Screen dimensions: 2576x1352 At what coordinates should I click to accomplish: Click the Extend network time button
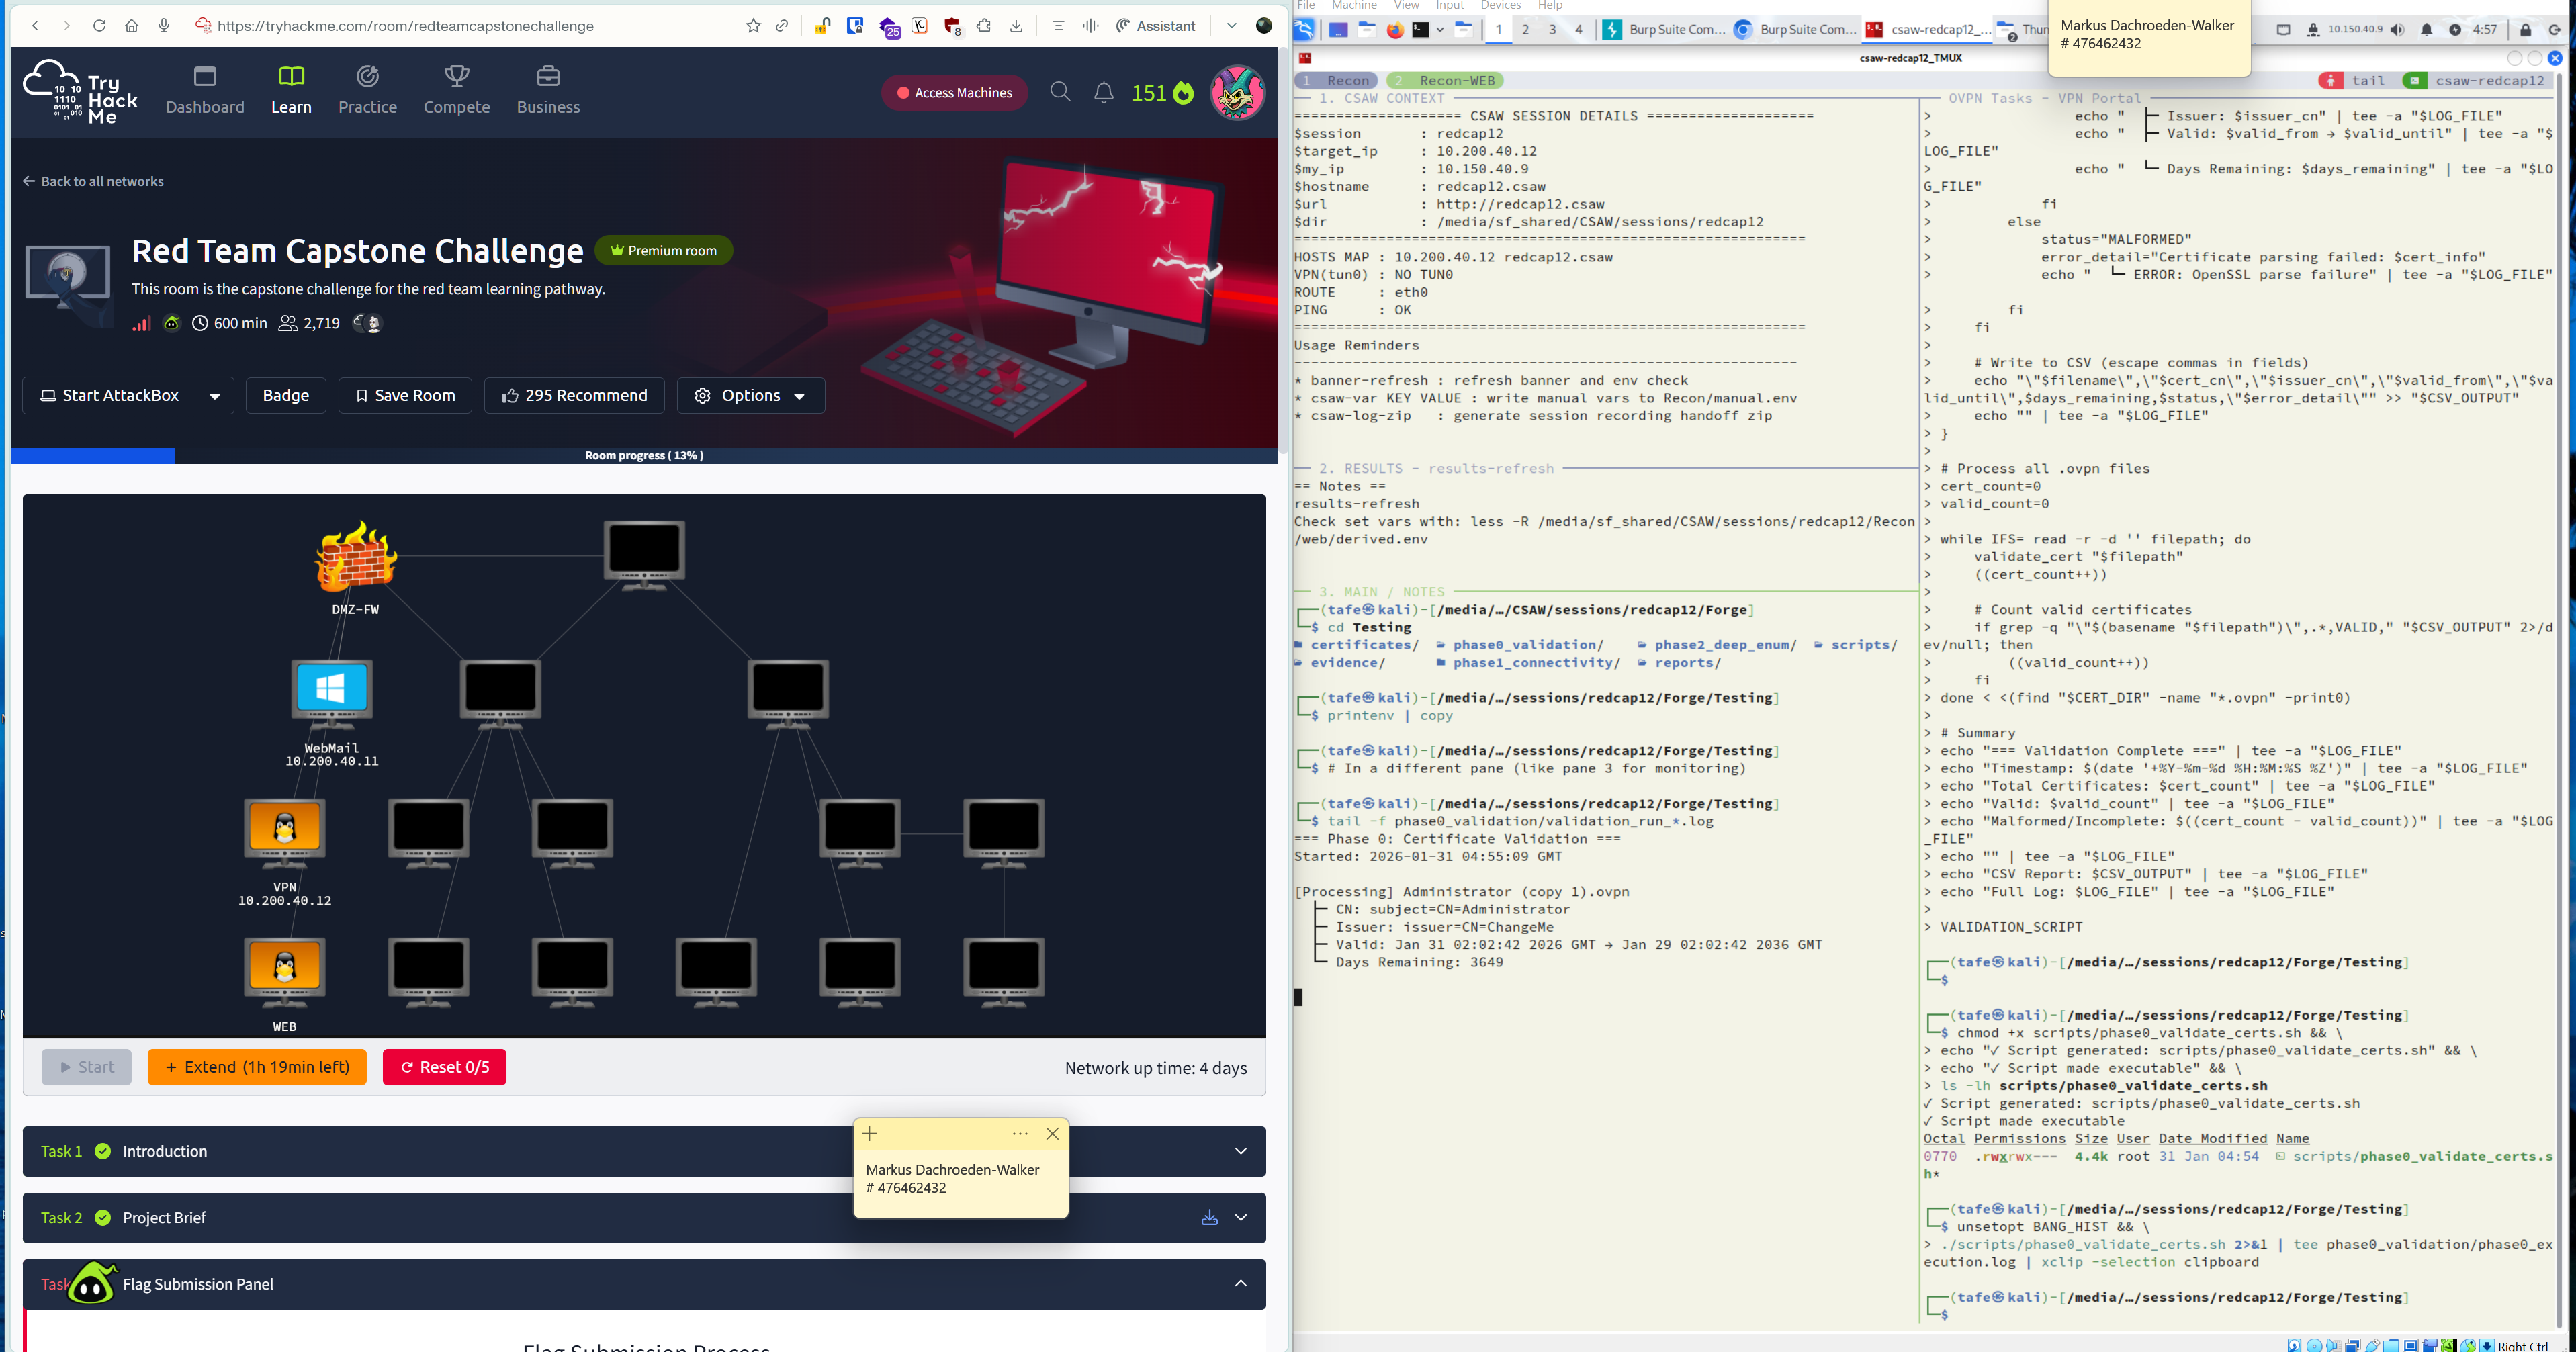click(257, 1067)
